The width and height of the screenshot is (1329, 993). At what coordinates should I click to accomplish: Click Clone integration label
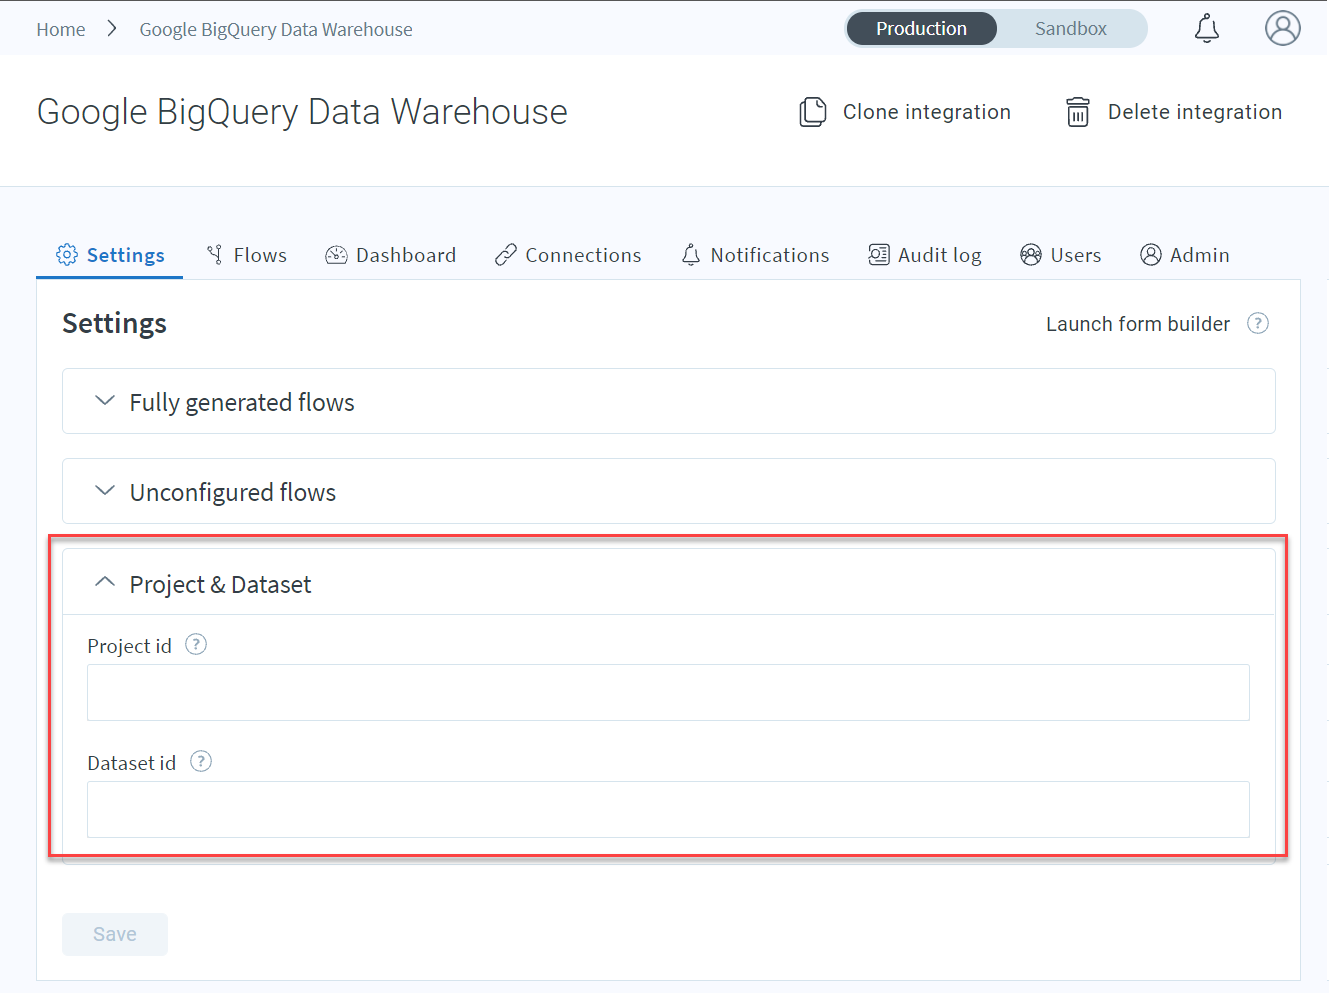927,112
